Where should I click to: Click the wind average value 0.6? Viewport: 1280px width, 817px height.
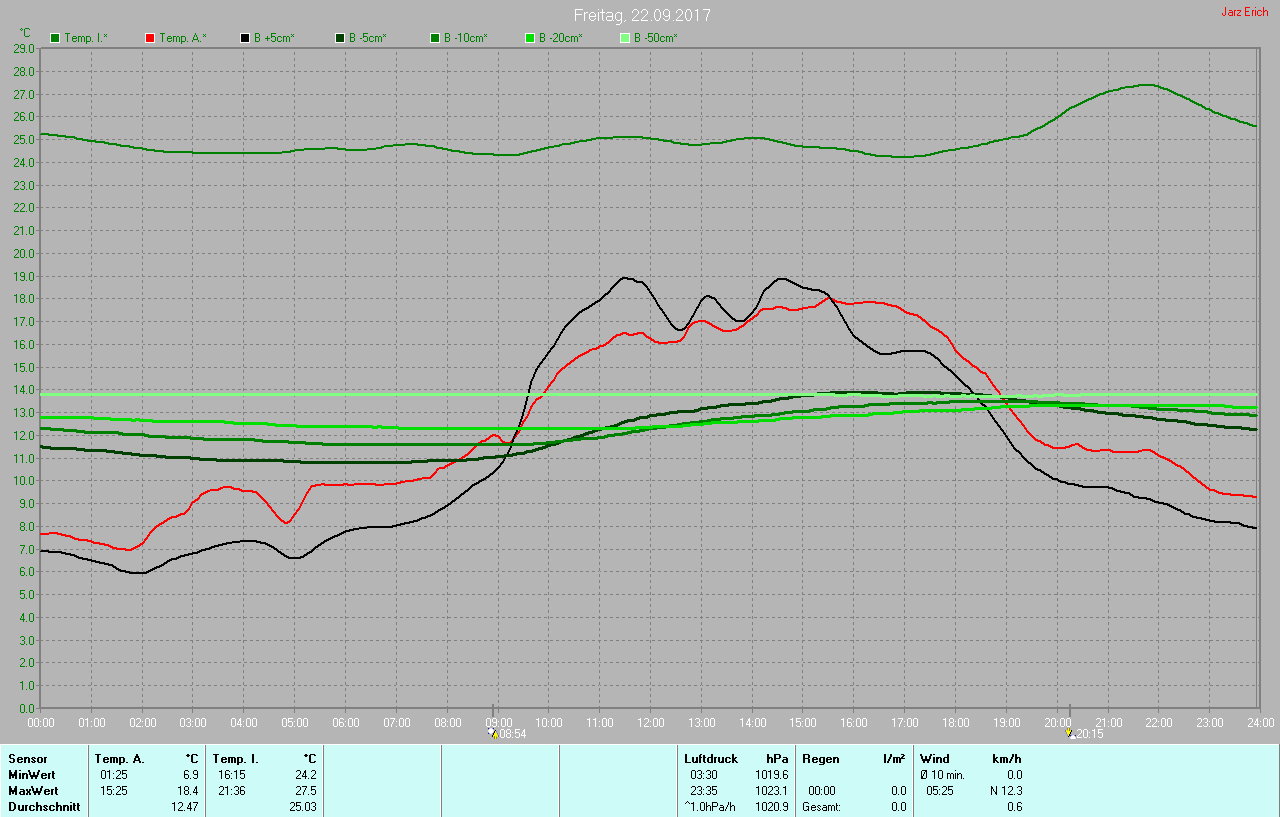(x=1013, y=807)
